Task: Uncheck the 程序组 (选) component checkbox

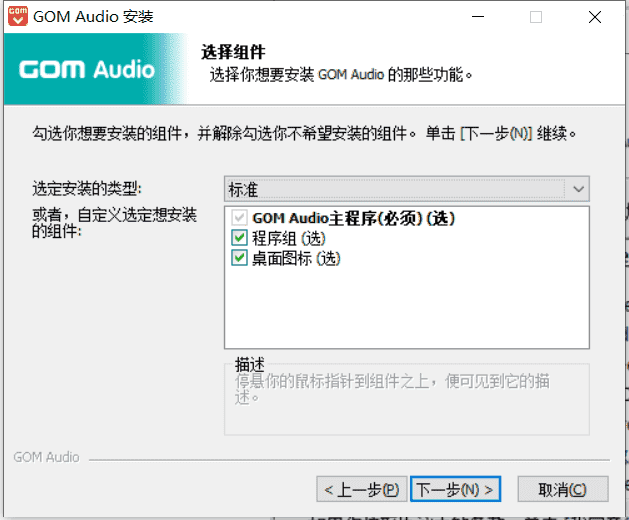Action: [239, 238]
